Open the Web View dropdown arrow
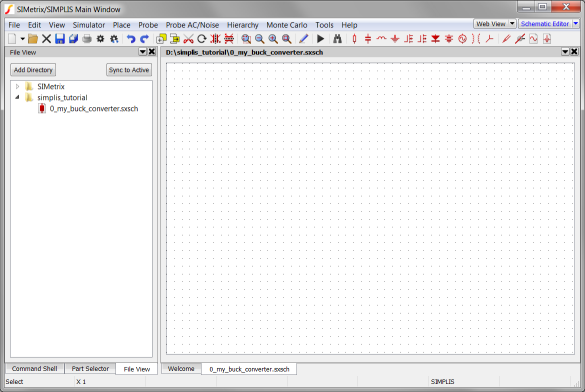Viewport: 585px width, 392px height. pyautogui.click(x=512, y=24)
